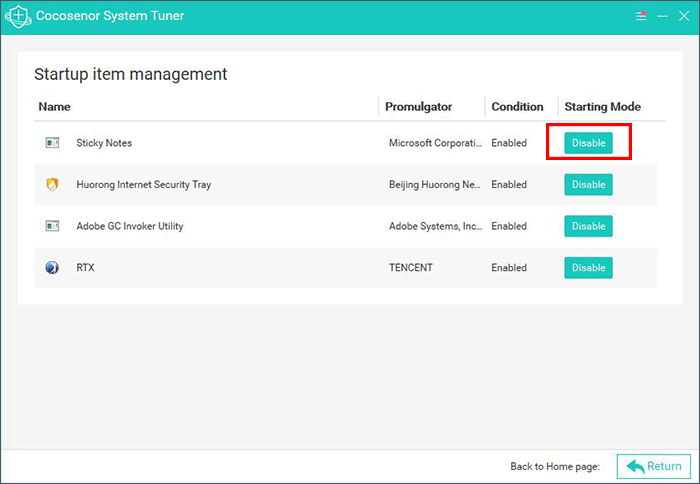
Task: Click the Cocosenor System Tuner title text
Action: (x=110, y=16)
